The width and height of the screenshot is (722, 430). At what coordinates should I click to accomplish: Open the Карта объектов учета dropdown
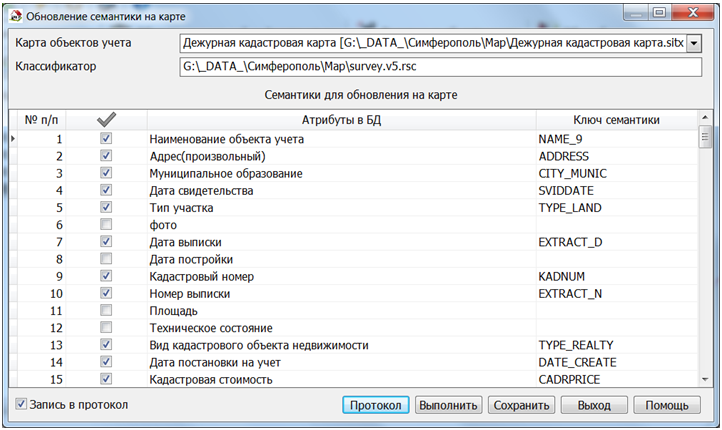coord(694,43)
